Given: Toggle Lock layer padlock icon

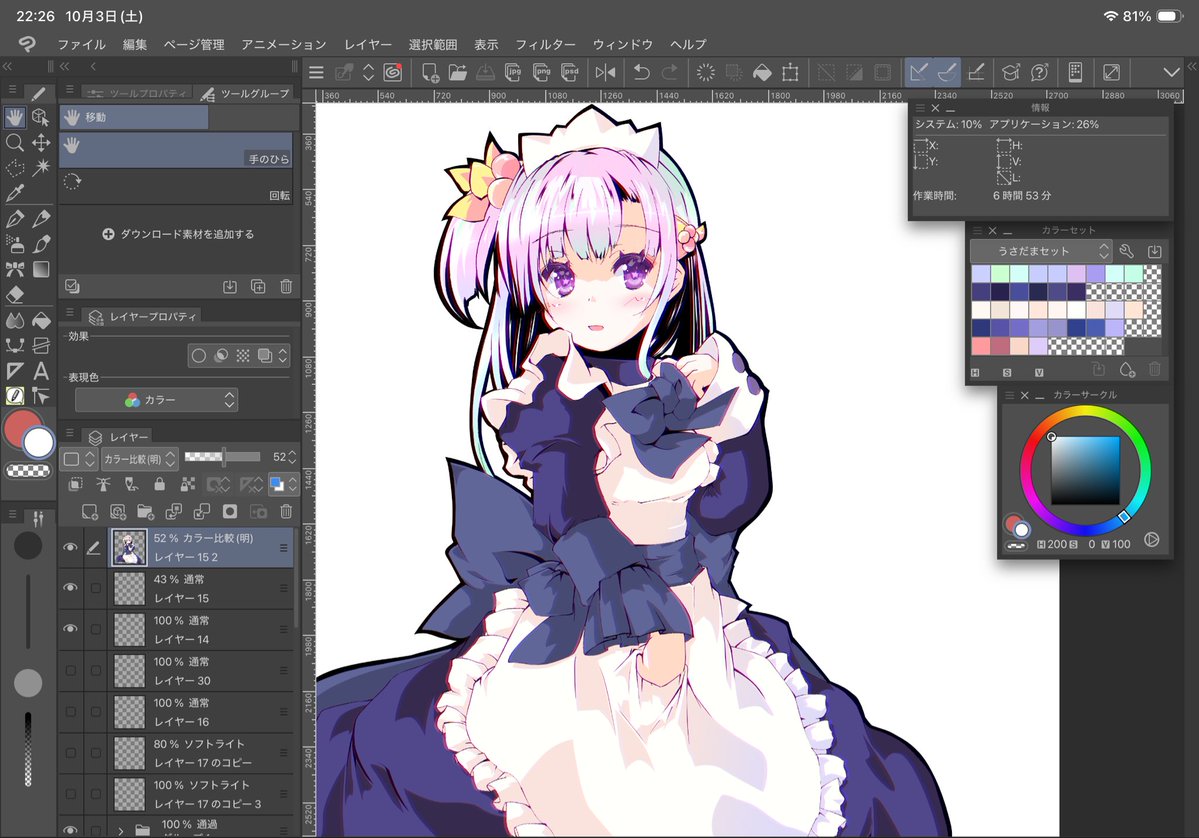Looking at the screenshot, I should point(159,484).
